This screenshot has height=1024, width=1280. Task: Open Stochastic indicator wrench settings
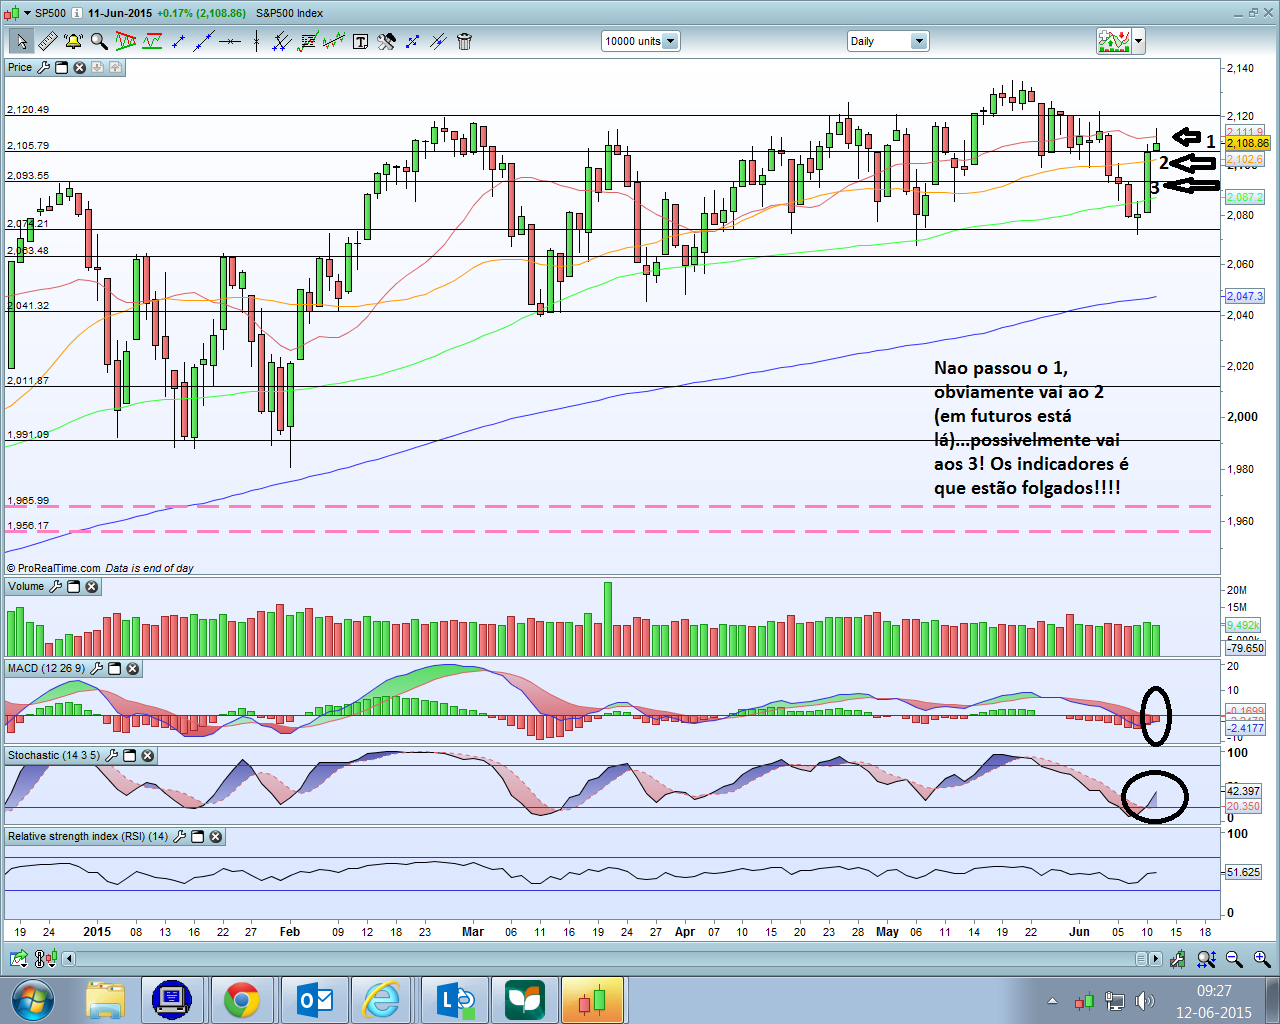111,756
